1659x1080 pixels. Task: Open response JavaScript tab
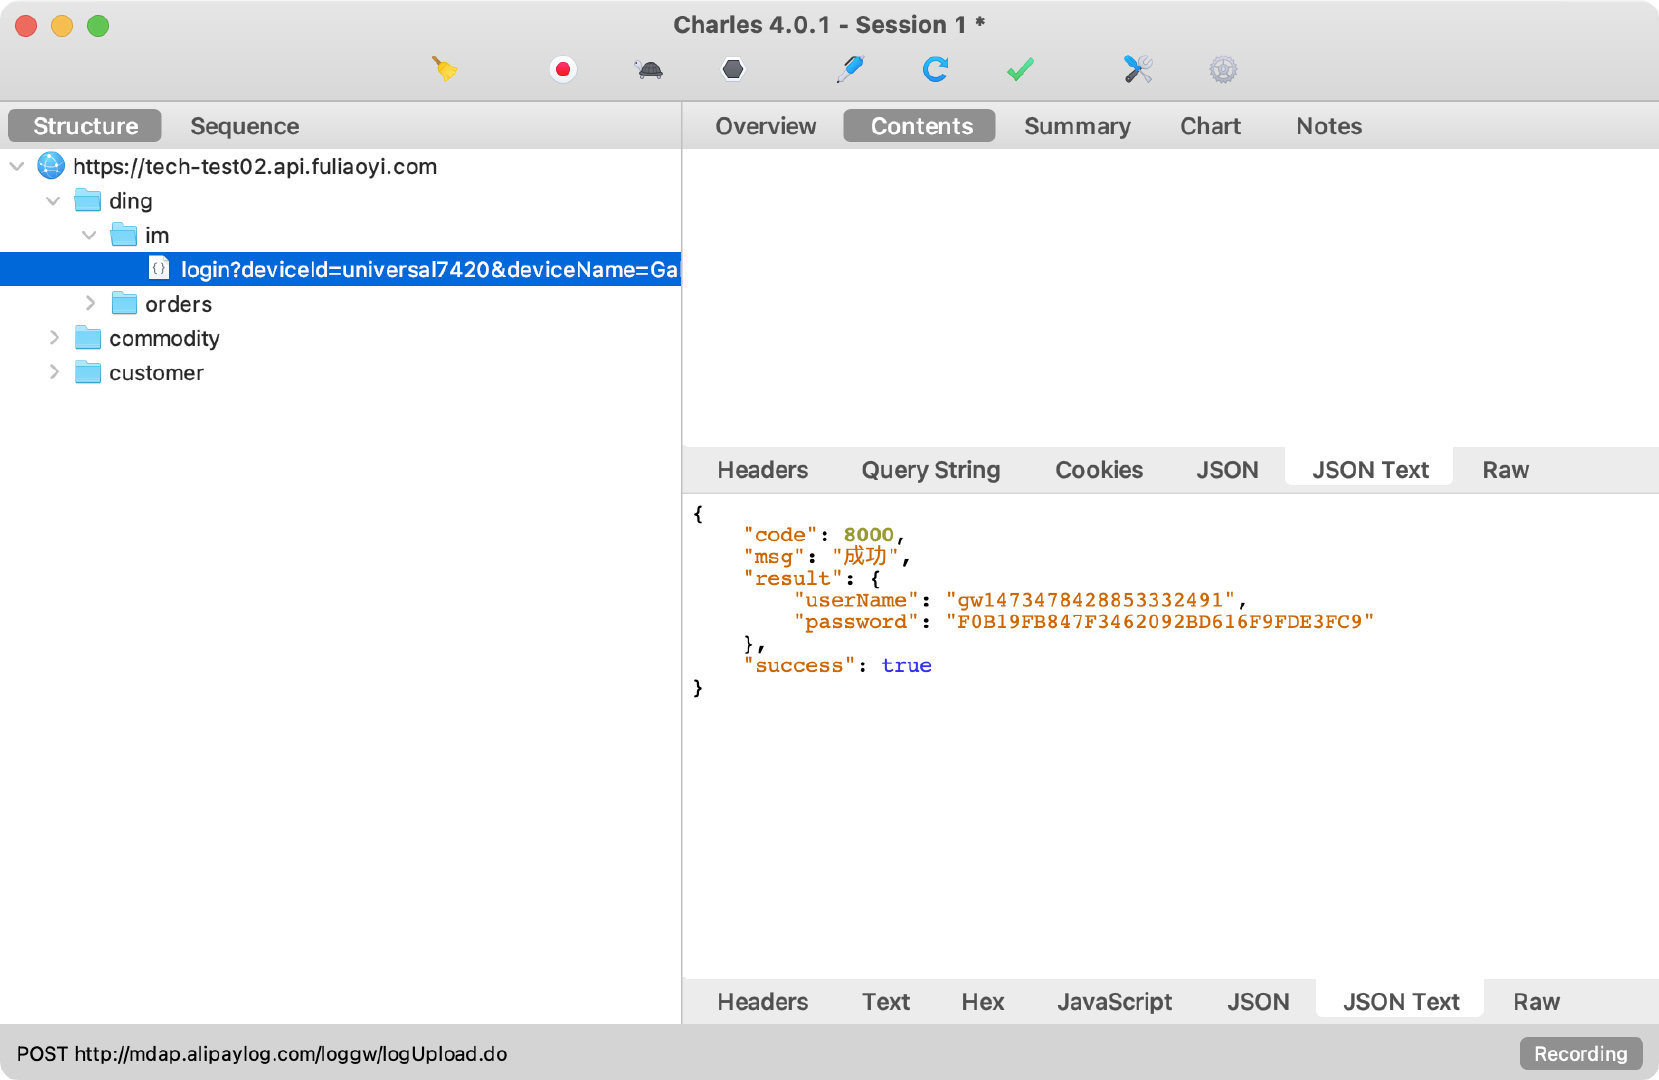1114,1002
